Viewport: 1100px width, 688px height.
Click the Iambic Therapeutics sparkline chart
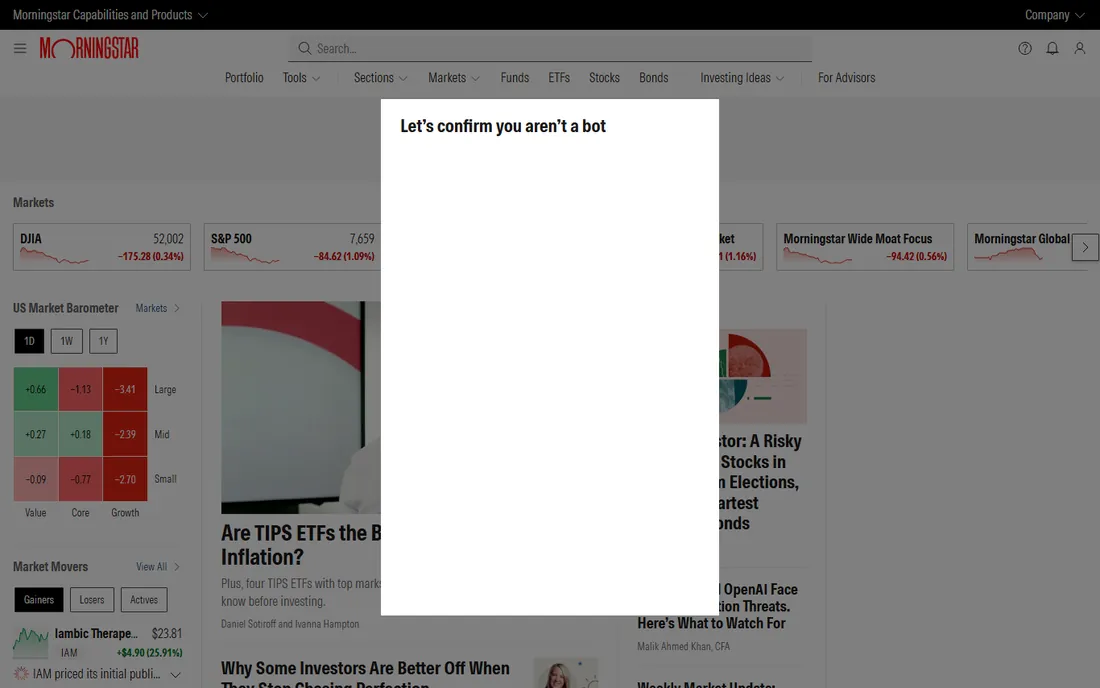tap(31, 642)
